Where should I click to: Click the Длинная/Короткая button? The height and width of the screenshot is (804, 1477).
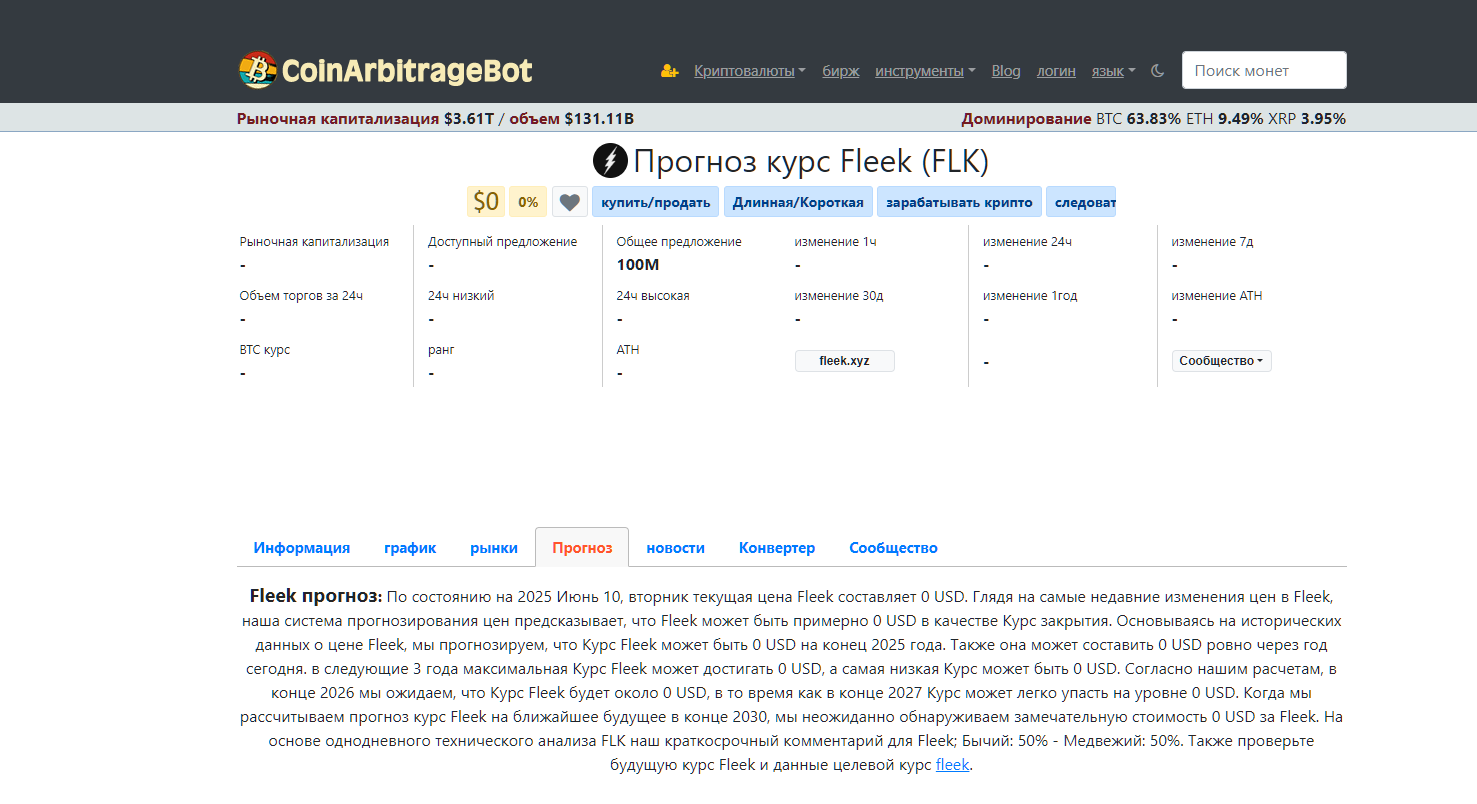point(798,202)
